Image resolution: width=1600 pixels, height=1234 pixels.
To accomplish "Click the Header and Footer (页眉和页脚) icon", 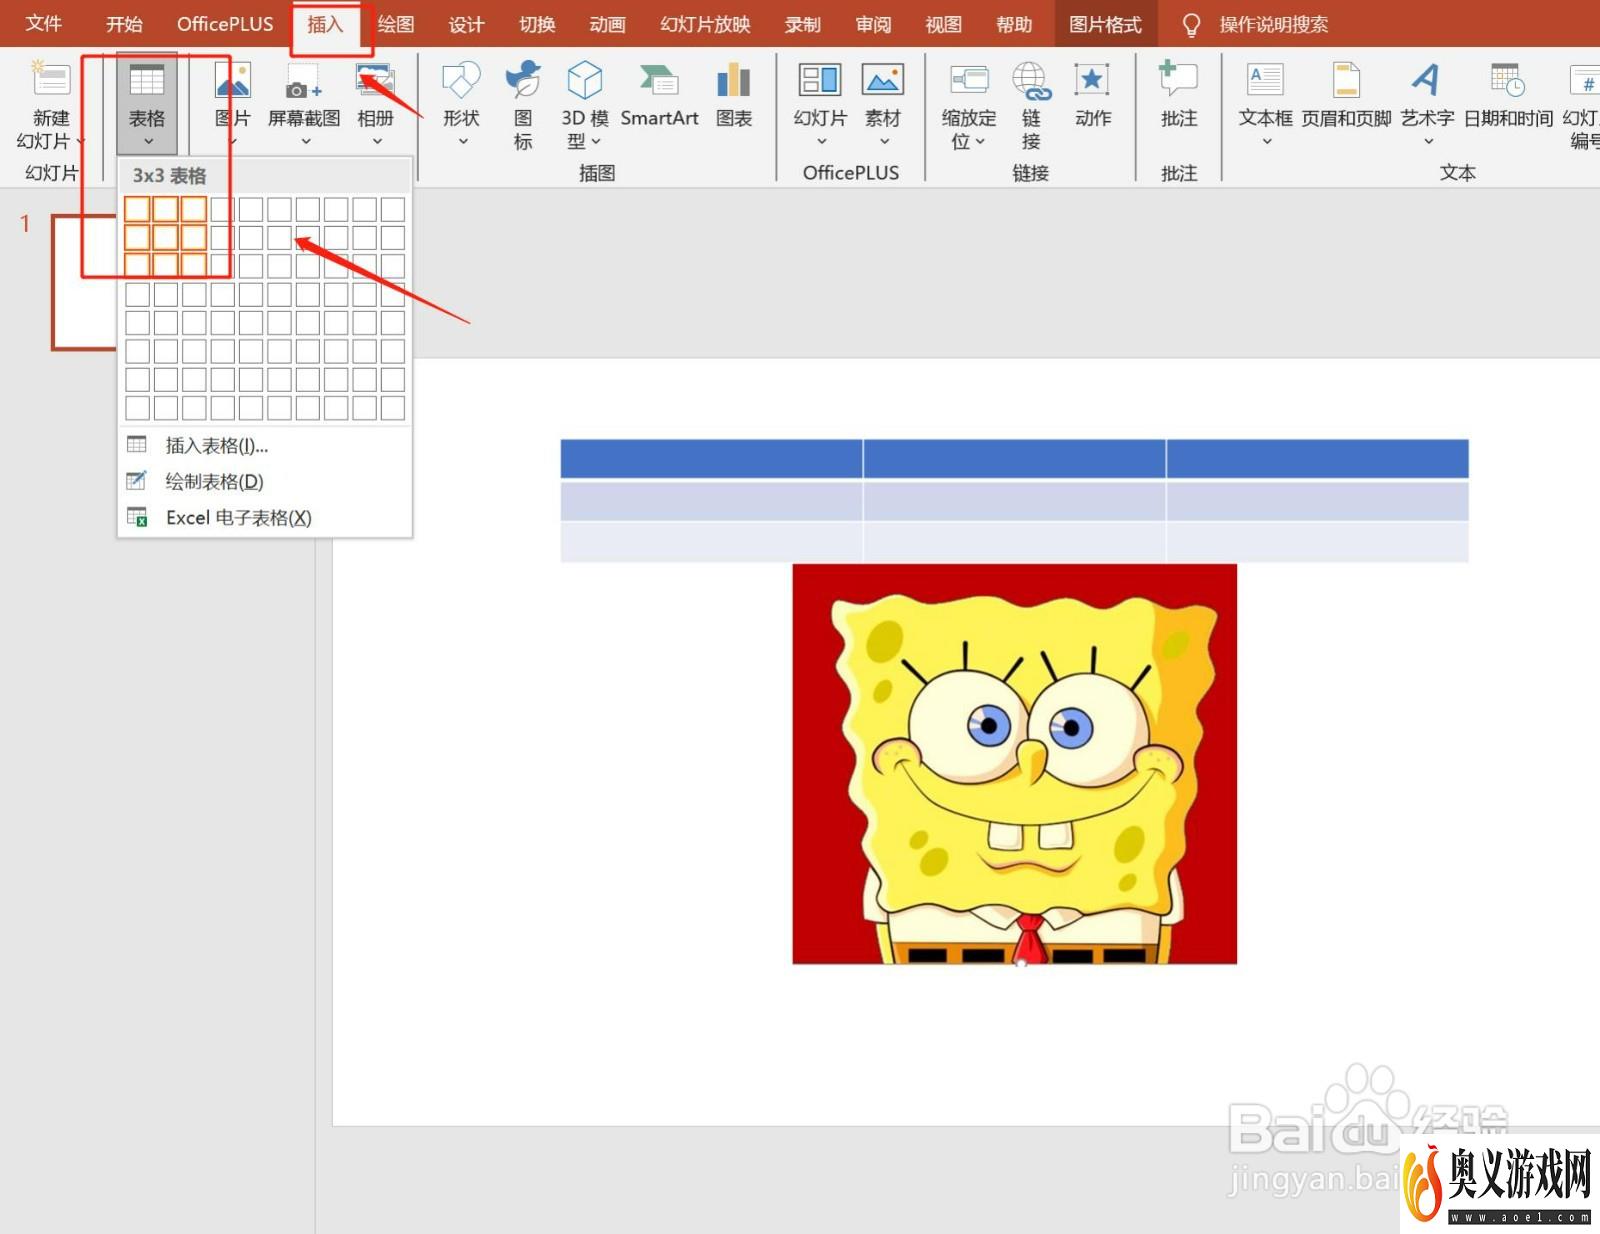I will pos(1346,80).
